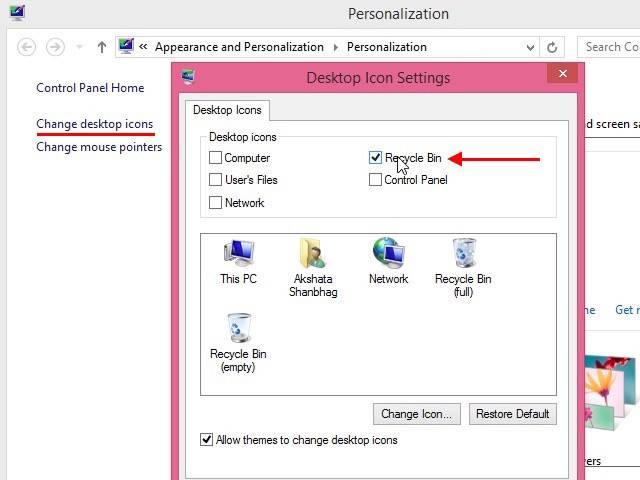Select the Recycle Bin (full) icon
This screenshot has height=480, width=640.
click(x=463, y=268)
